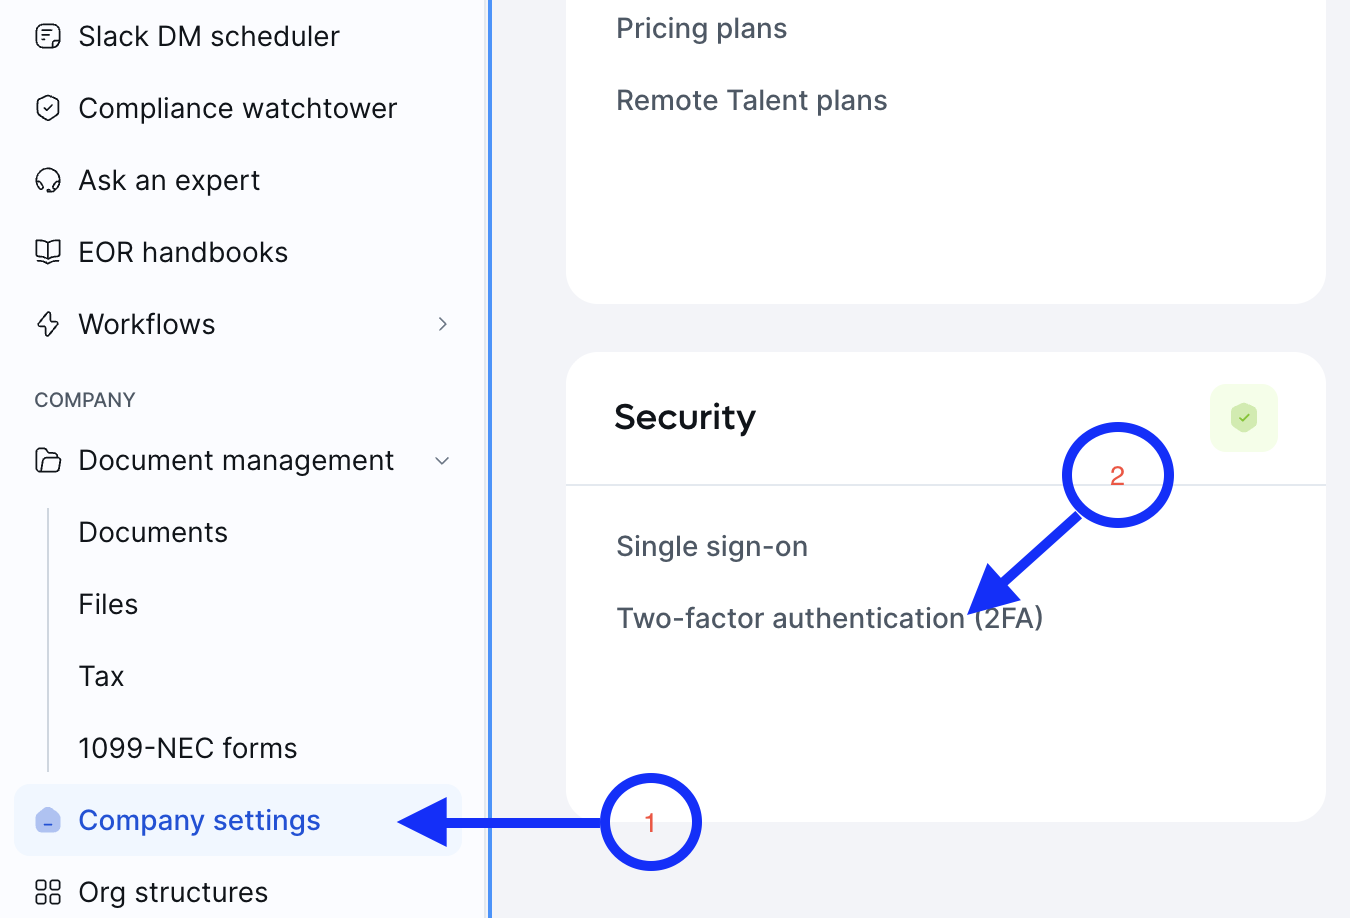
Task: Open the Pricing plans link
Action: click(x=701, y=28)
